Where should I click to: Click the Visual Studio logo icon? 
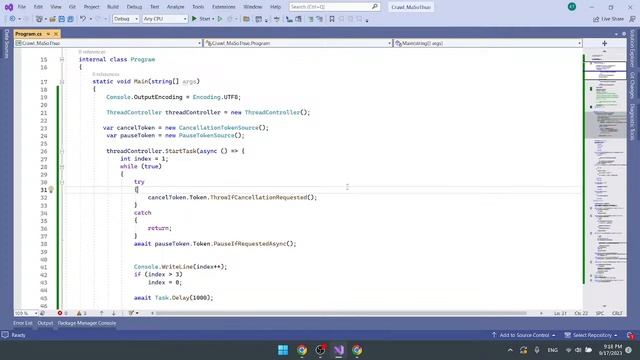point(9,7)
